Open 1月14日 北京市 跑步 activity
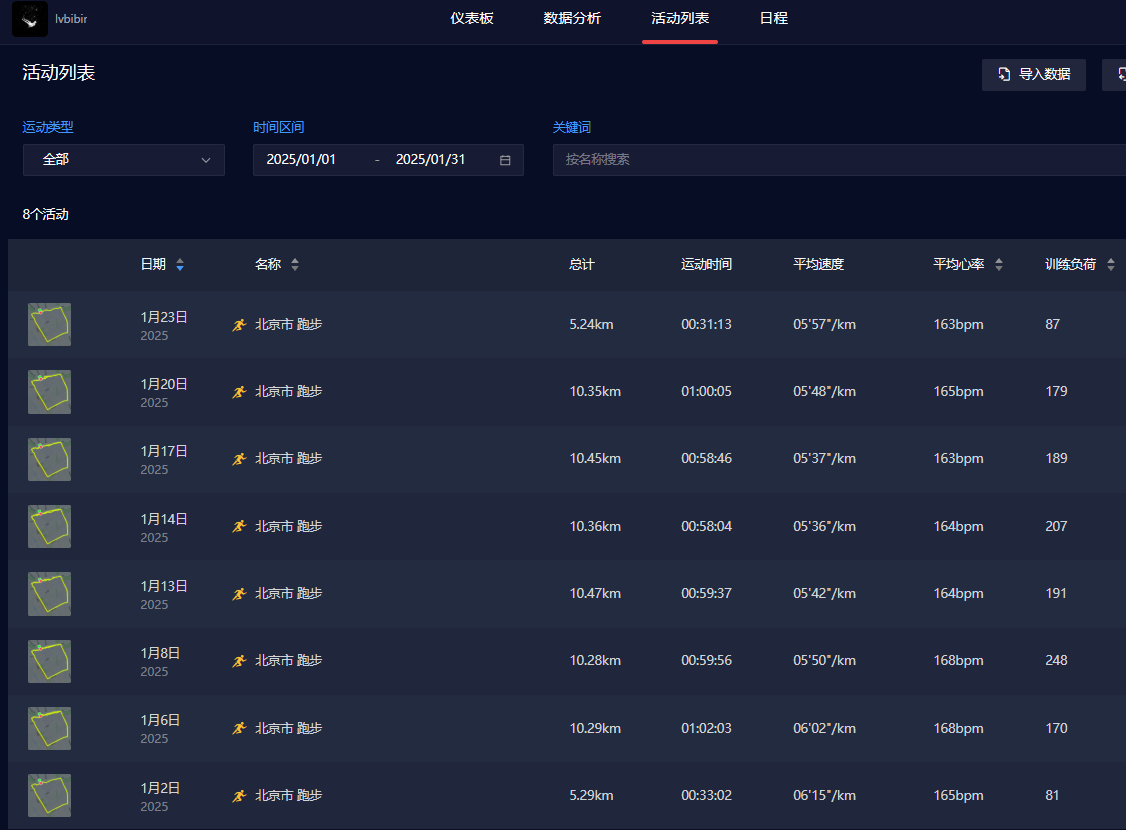The width and height of the screenshot is (1126, 830). [289, 527]
